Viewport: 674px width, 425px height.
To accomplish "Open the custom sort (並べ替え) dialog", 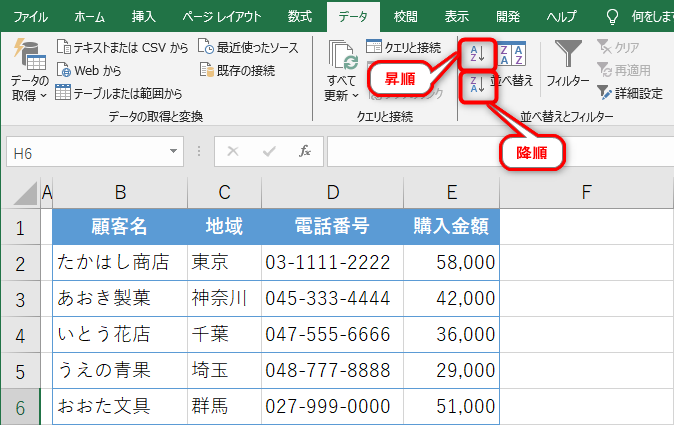I will [x=516, y=66].
